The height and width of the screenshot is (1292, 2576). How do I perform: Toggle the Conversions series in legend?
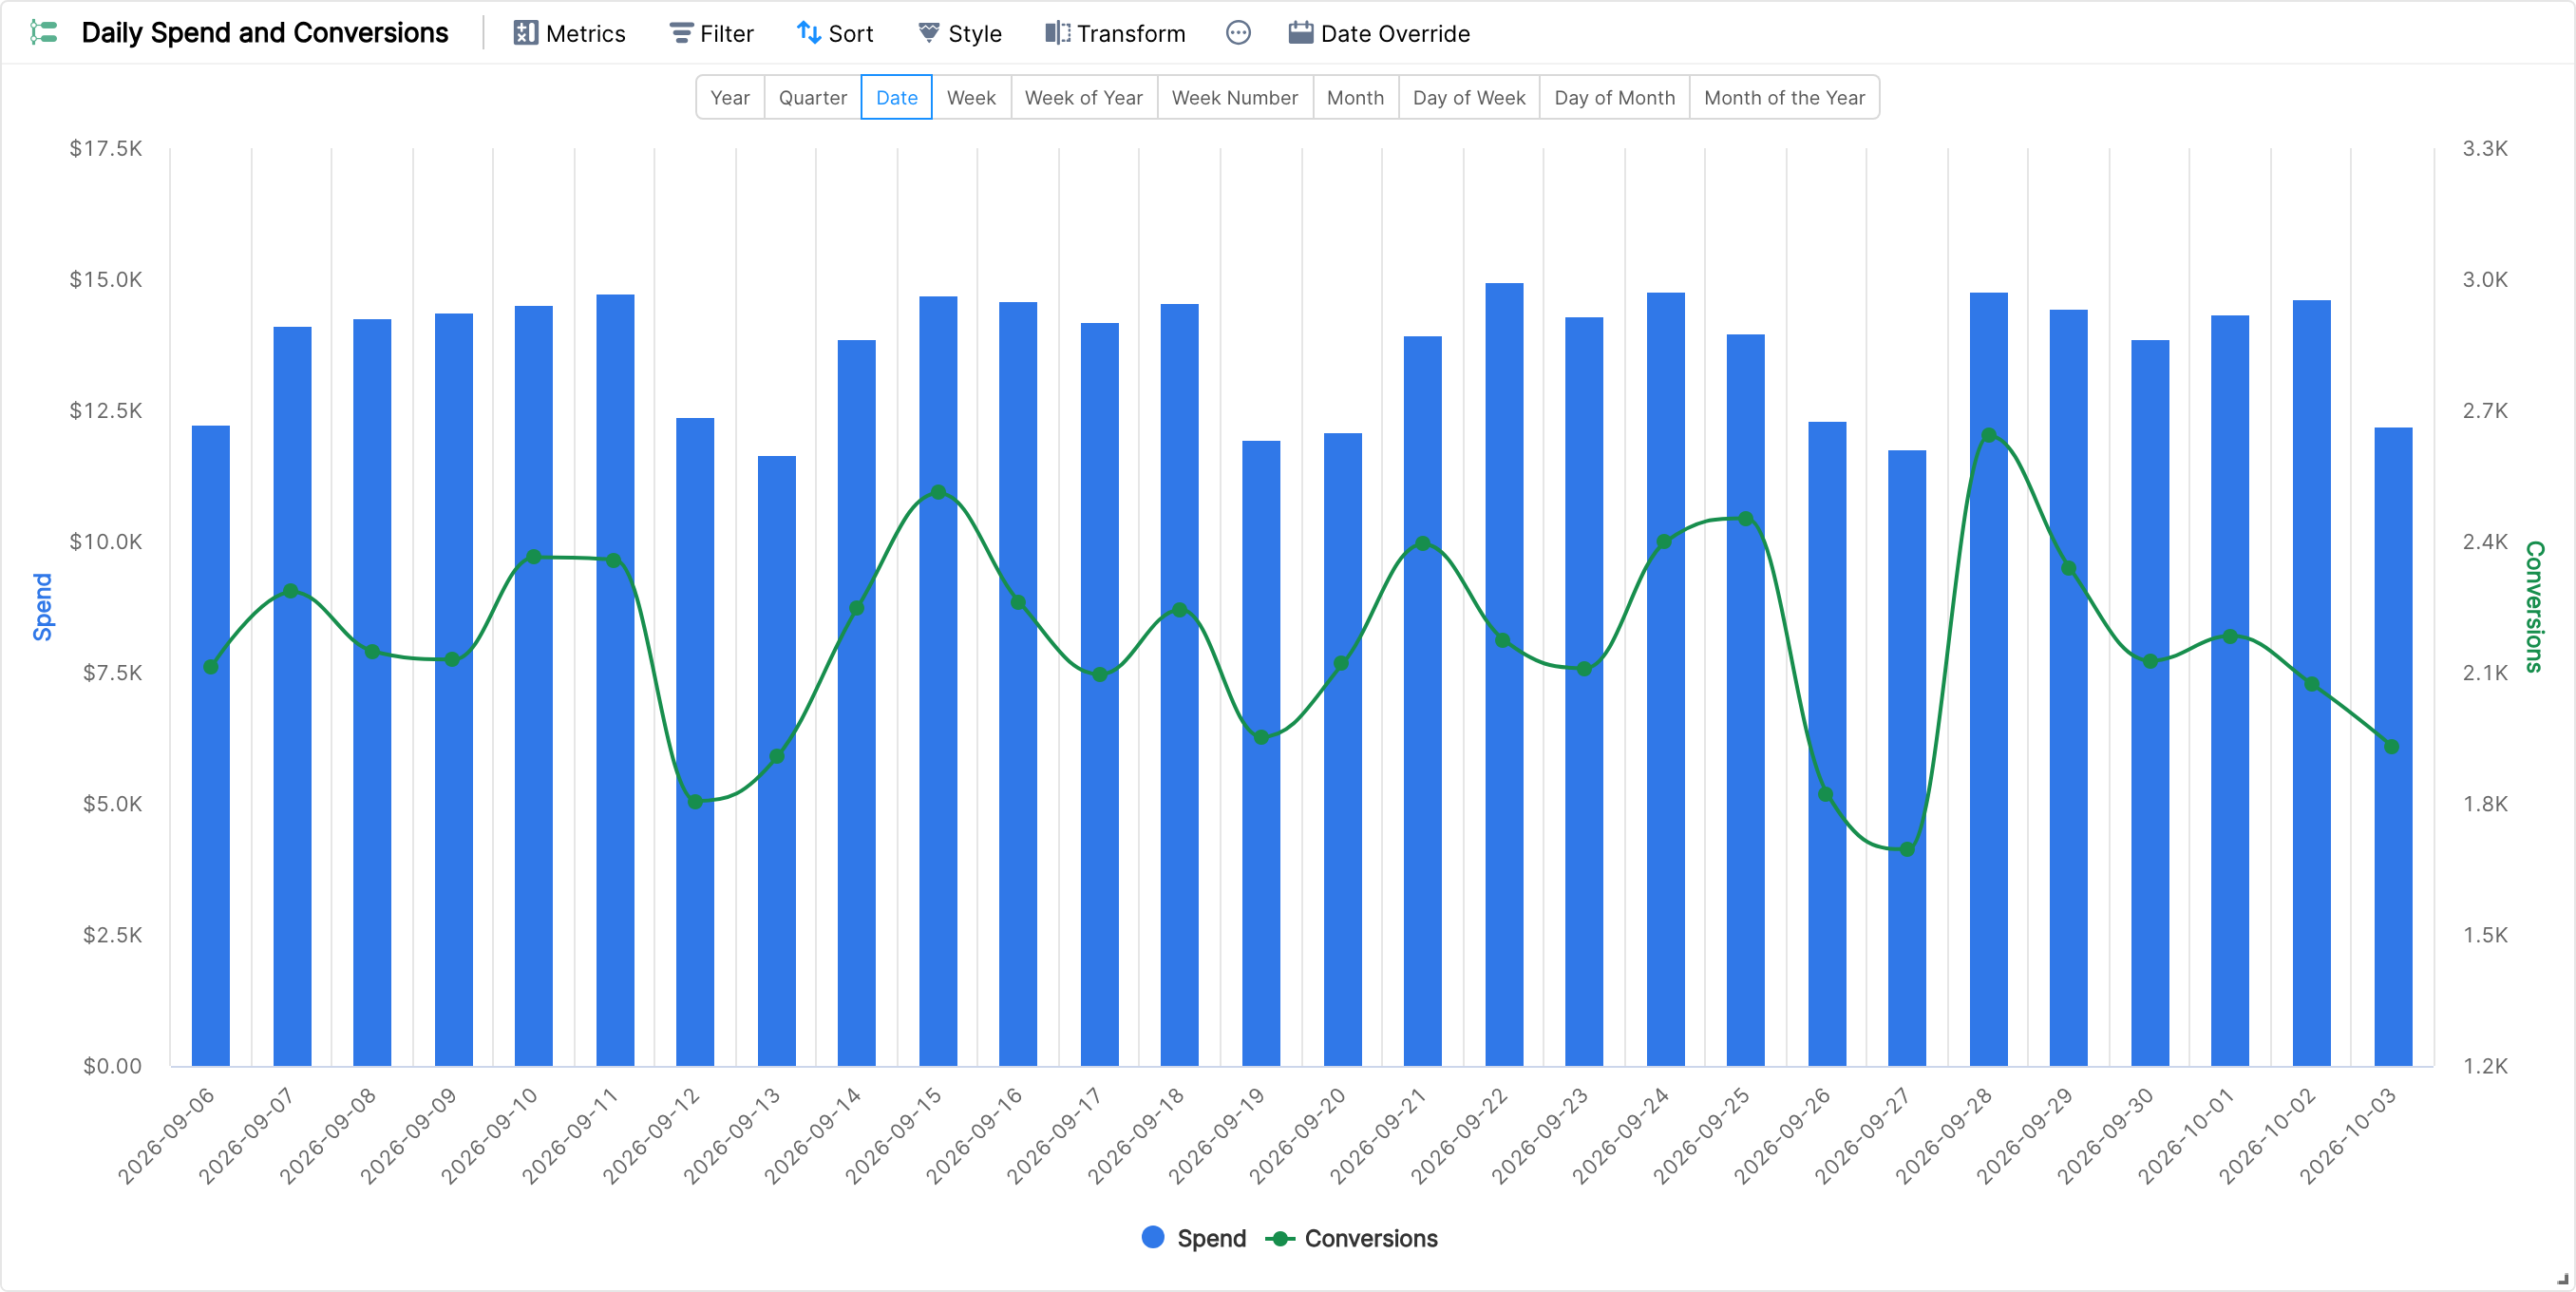(x=1352, y=1238)
